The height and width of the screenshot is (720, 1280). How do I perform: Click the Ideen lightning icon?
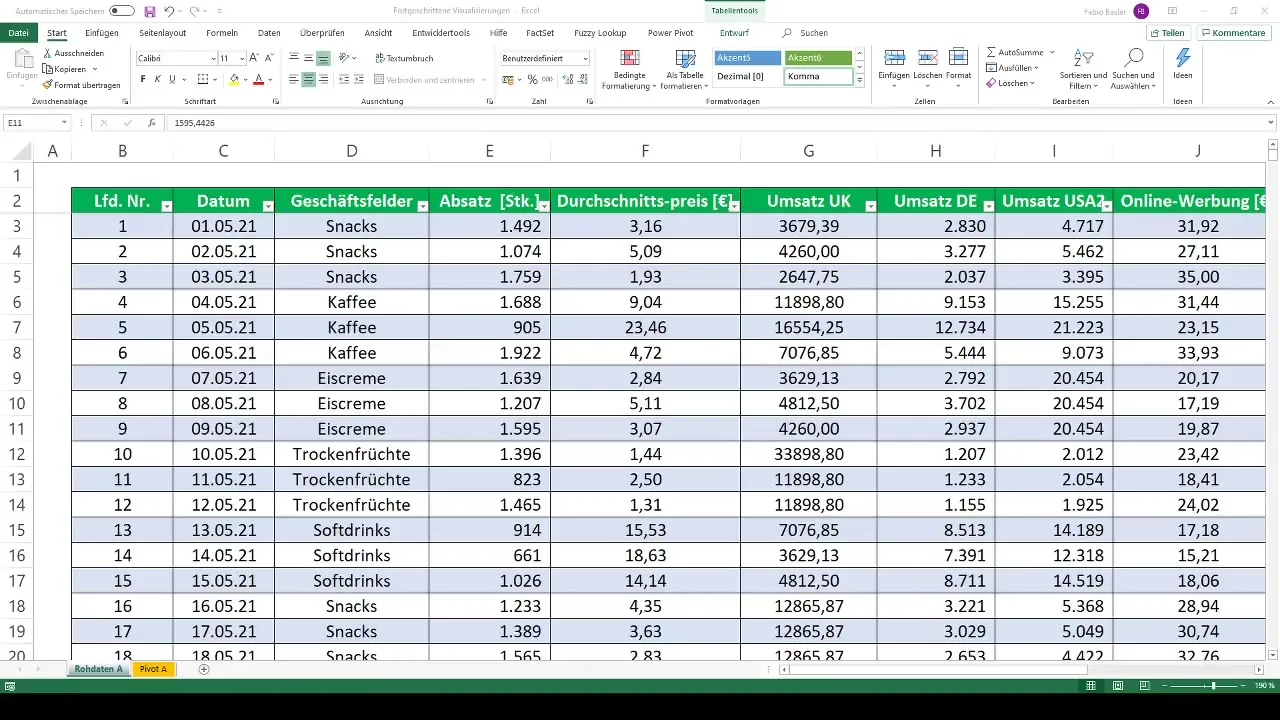pos(1183,65)
